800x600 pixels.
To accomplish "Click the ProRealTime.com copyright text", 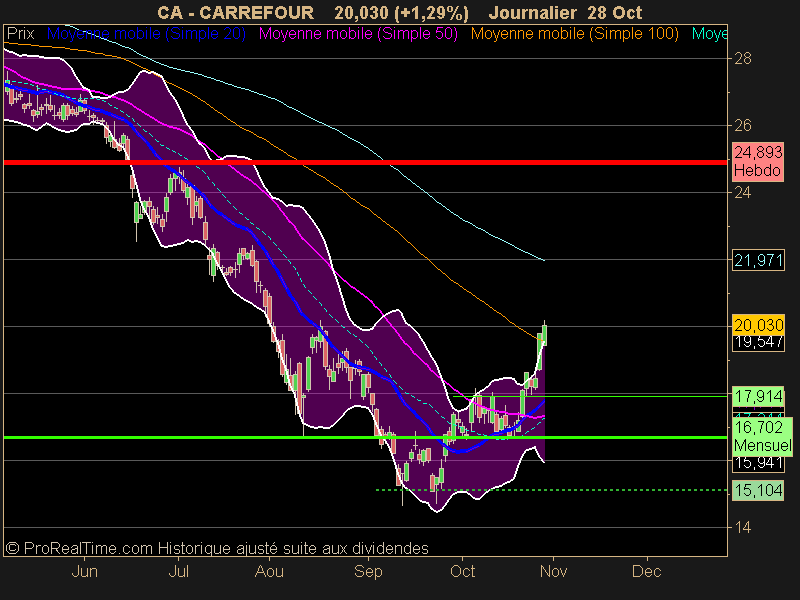I will (217, 548).
